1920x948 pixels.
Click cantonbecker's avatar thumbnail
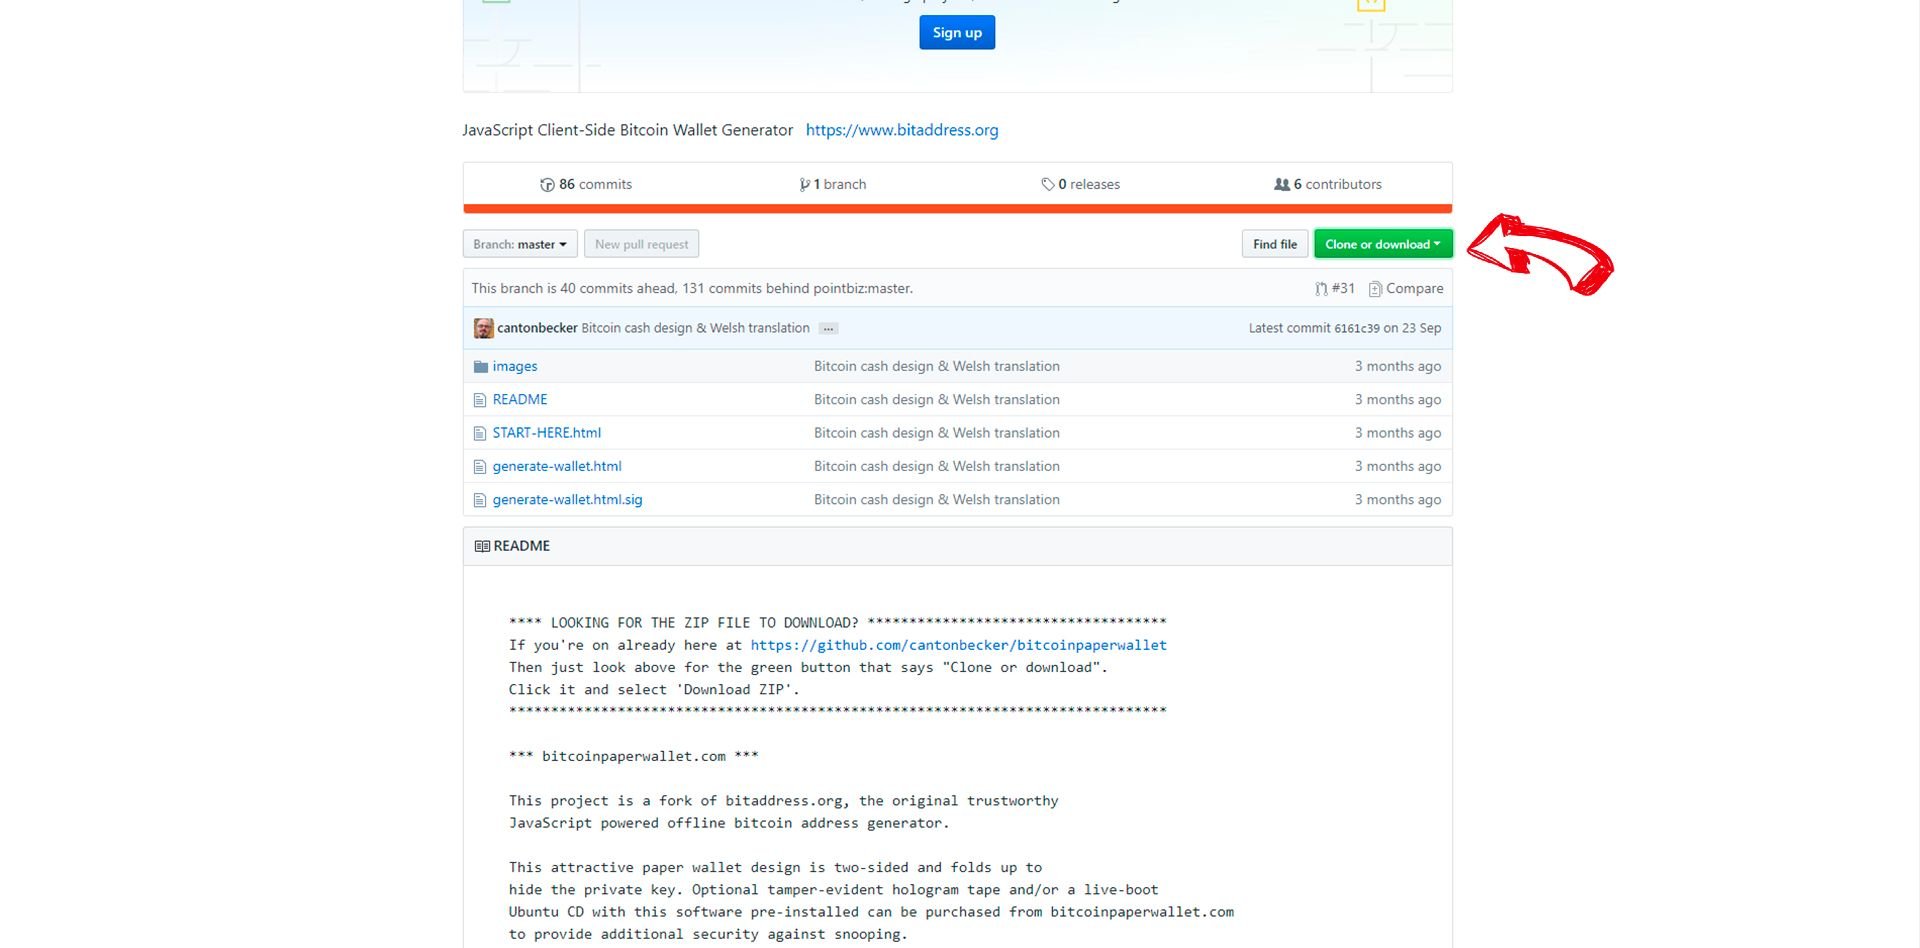483,328
